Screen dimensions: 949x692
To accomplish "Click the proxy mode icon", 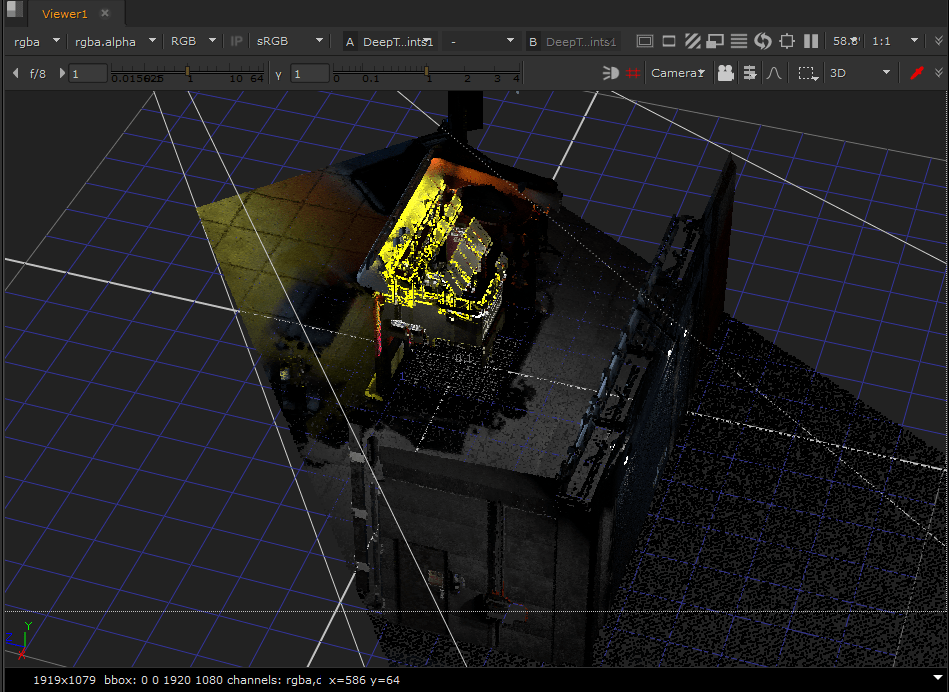I will pyautogui.click(x=715, y=41).
